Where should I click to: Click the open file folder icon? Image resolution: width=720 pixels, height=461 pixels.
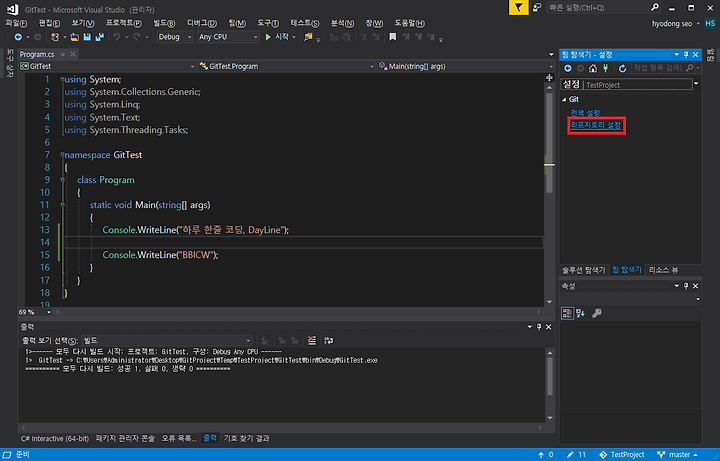coord(74,37)
